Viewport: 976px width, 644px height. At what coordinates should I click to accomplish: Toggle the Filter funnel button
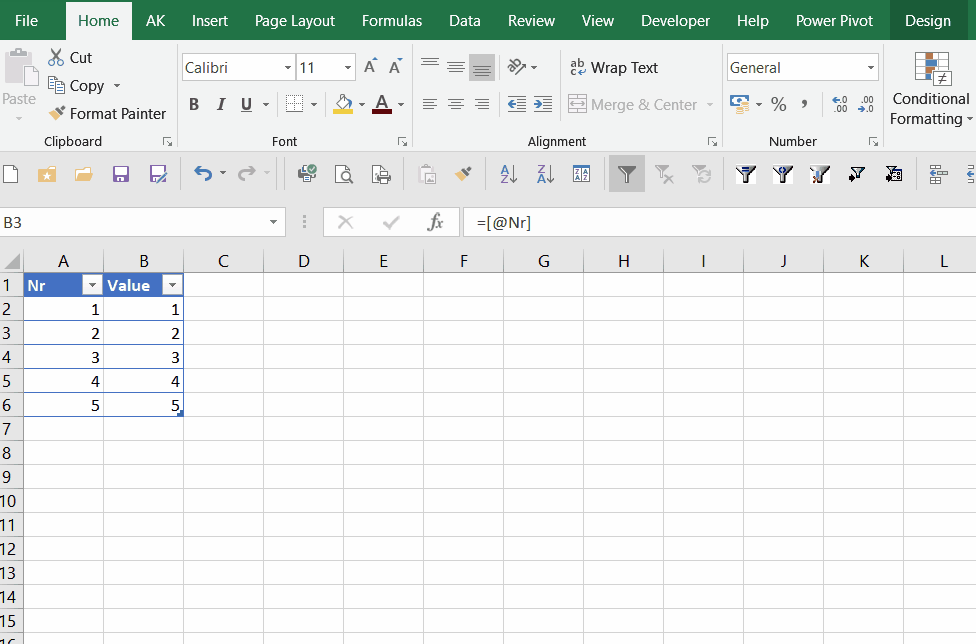coord(627,174)
